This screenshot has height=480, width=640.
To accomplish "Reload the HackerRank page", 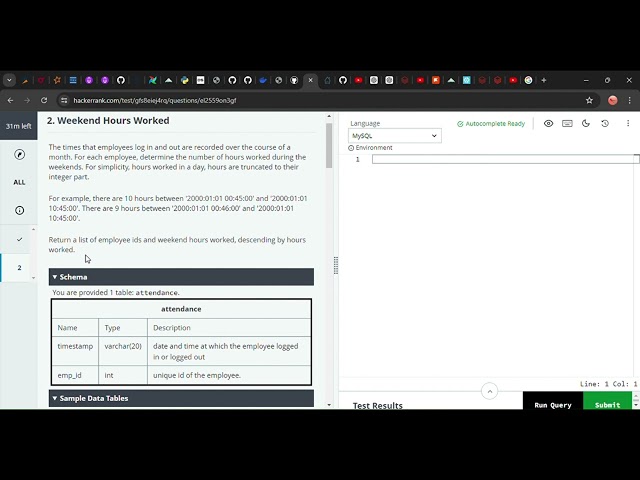I will click(44, 100).
